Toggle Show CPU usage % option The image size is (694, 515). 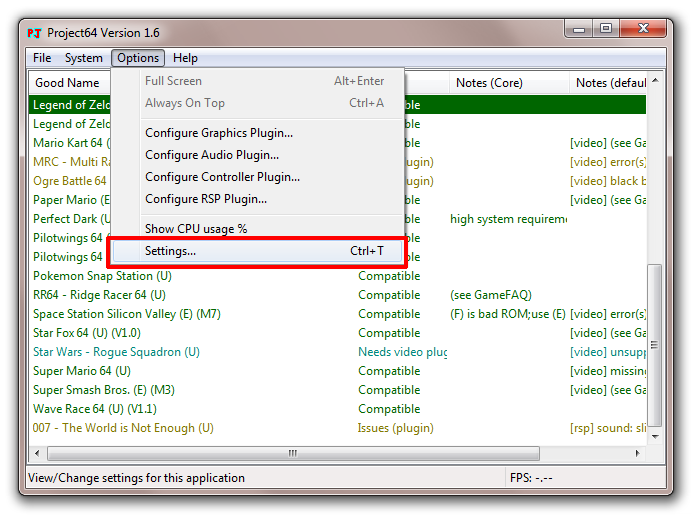(x=258, y=229)
